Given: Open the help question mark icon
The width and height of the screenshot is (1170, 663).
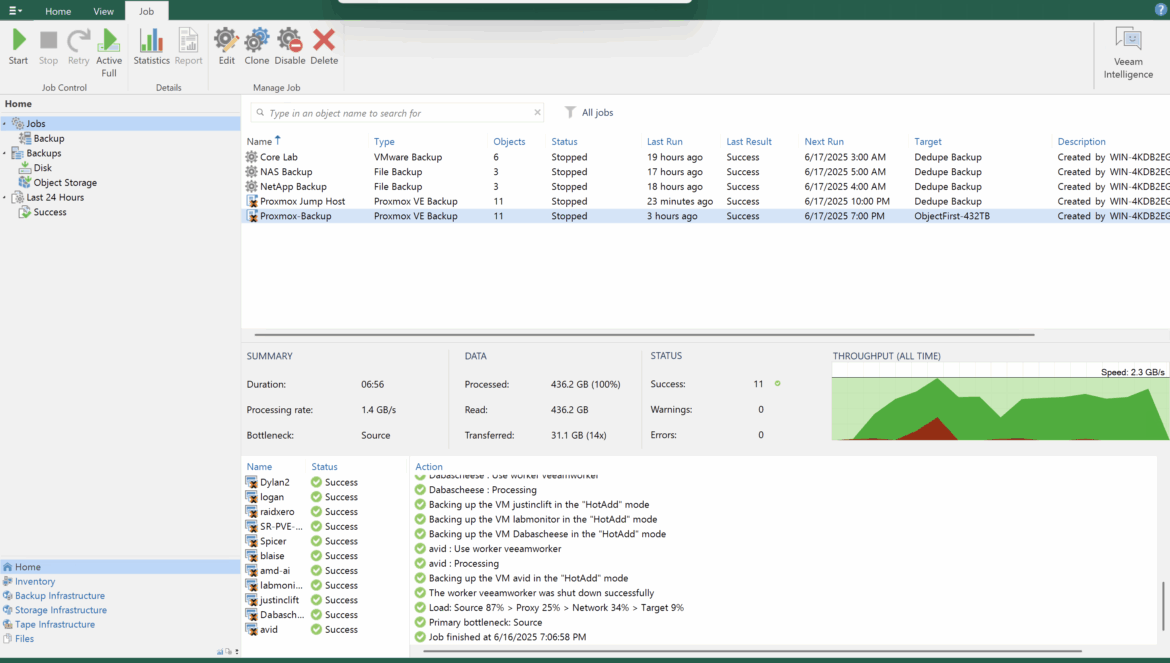Looking at the screenshot, I should coord(1160,10).
